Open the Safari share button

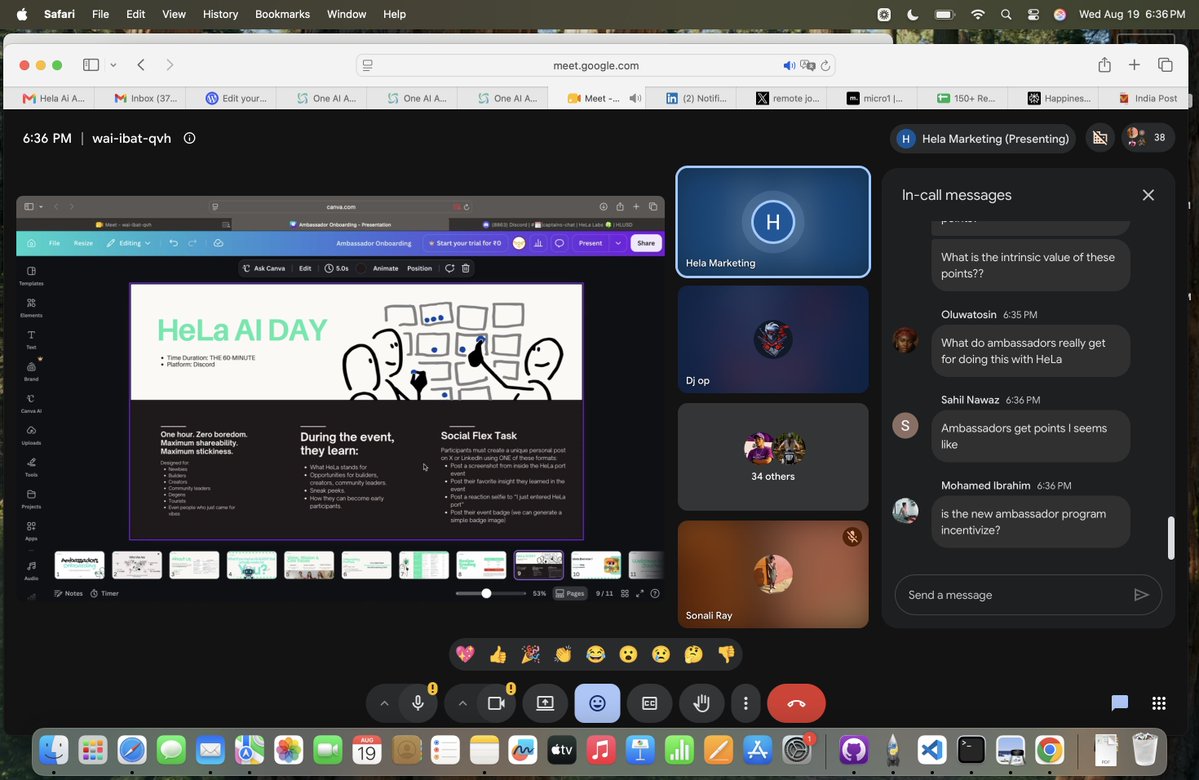pyautogui.click(x=1104, y=65)
